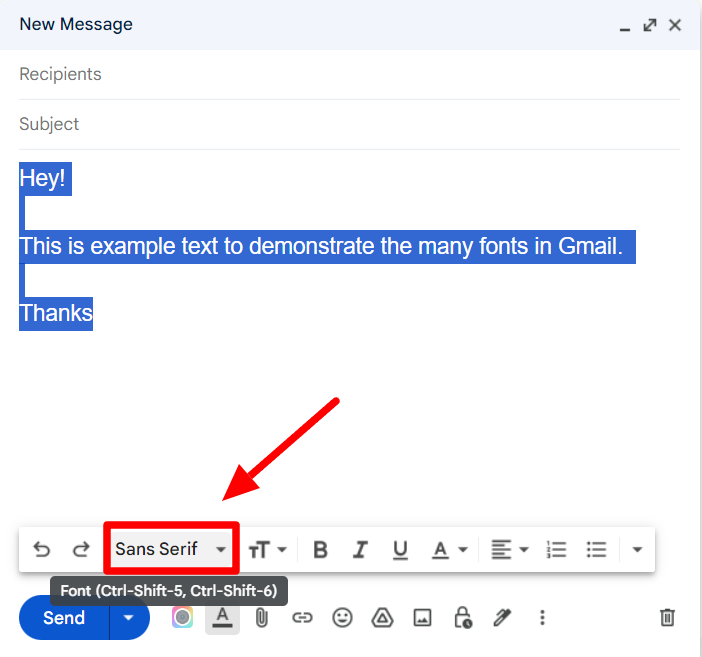Discard the draft with trash icon
This screenshot has width=702, height=657.
(x=667, y=617)
